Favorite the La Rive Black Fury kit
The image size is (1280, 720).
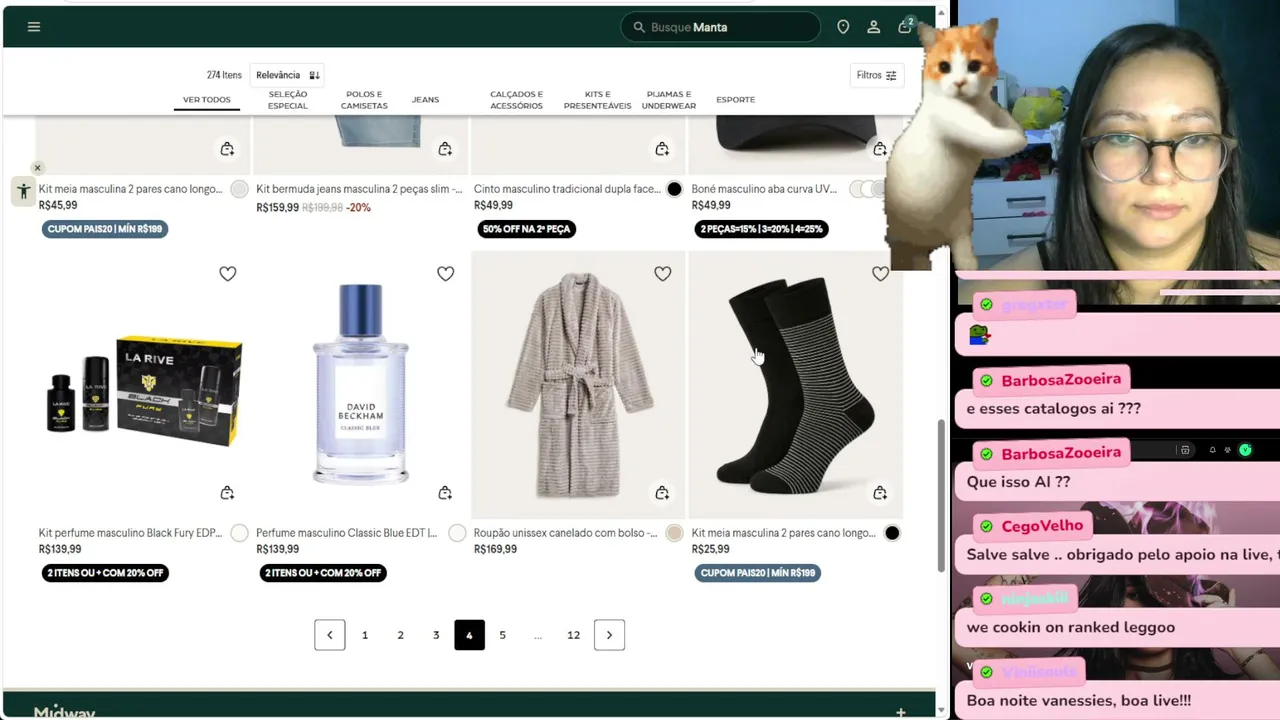click(228, 274)
